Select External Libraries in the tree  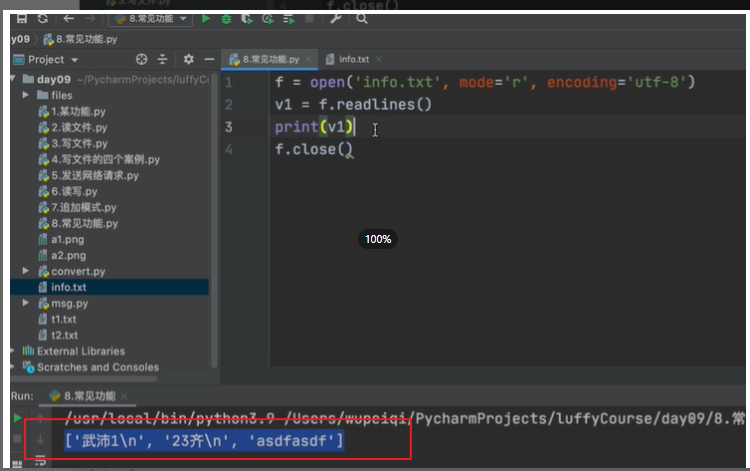(81, 351)
